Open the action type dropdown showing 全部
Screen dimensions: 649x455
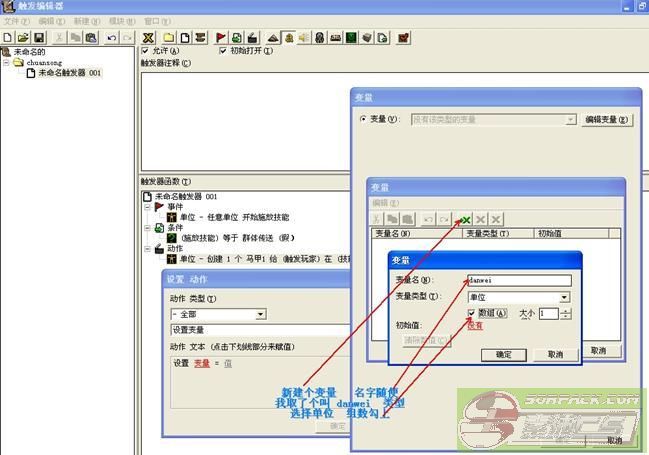260,314
